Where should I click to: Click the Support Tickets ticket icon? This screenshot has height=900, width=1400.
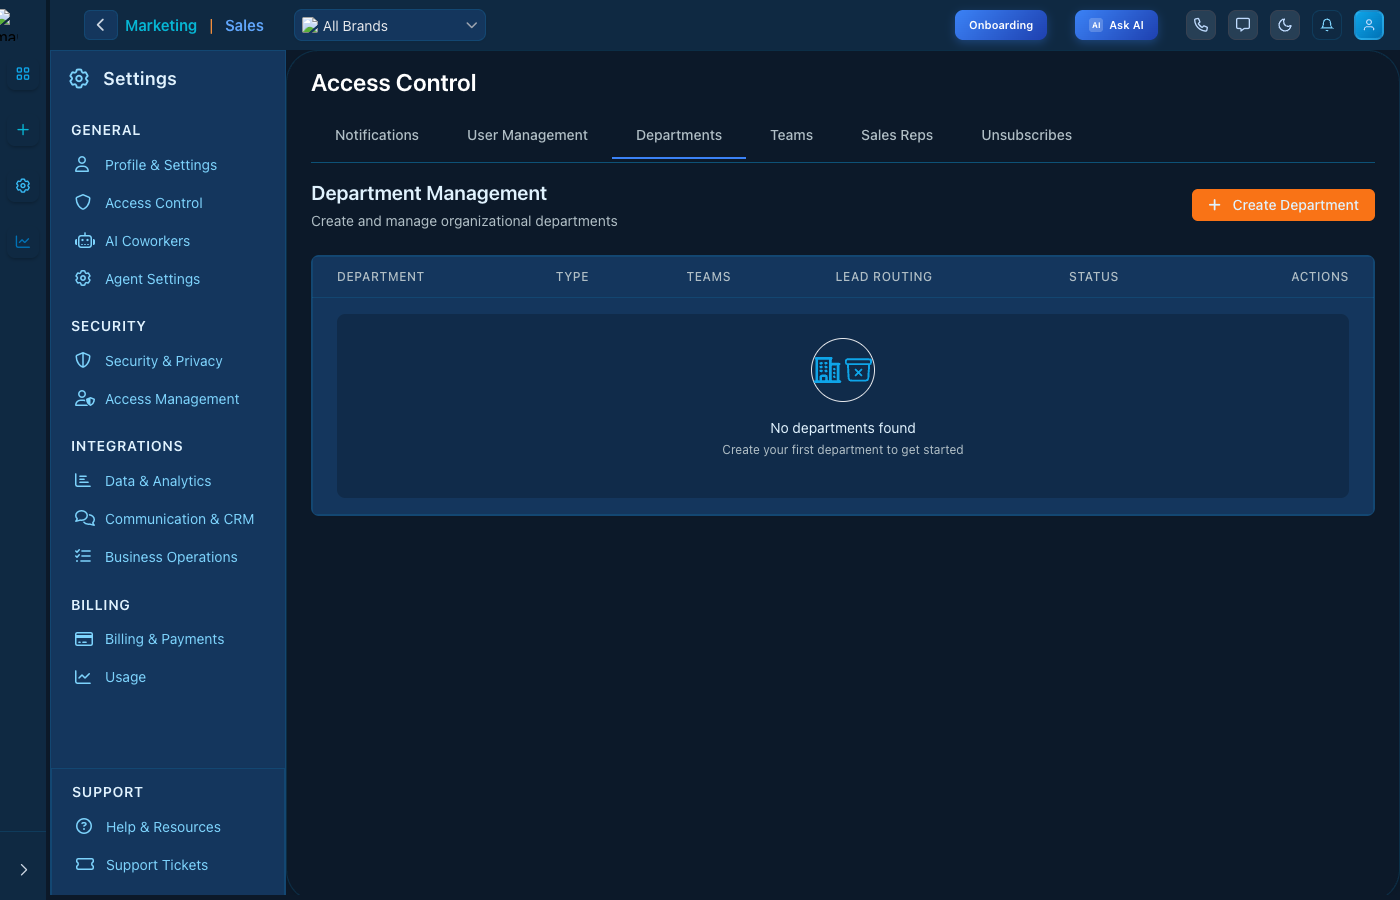point(85,864)
